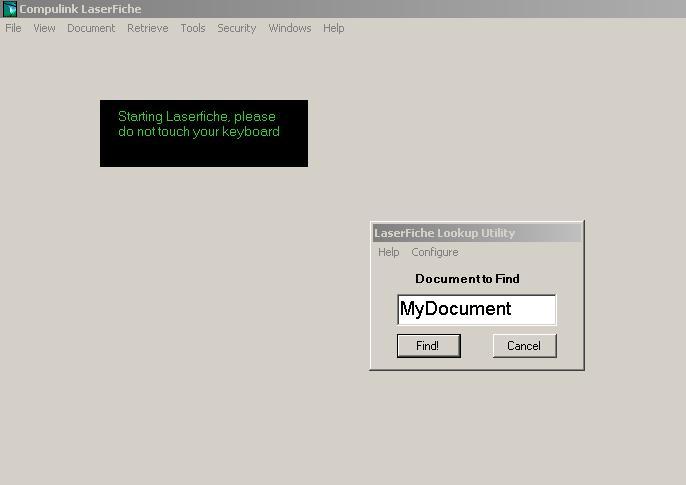Open the Security menu
The height and width of the screenshot is (485, 686).
point(237,28)
